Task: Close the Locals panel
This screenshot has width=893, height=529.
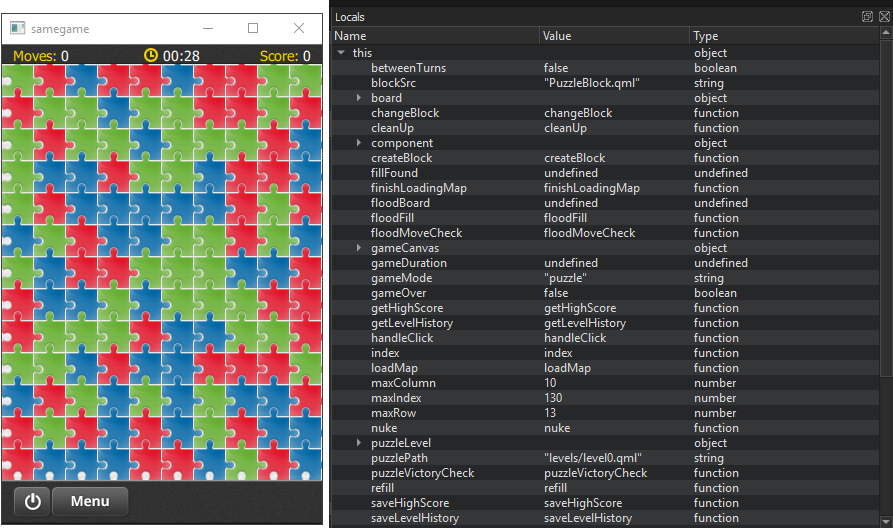Action: 882,16
